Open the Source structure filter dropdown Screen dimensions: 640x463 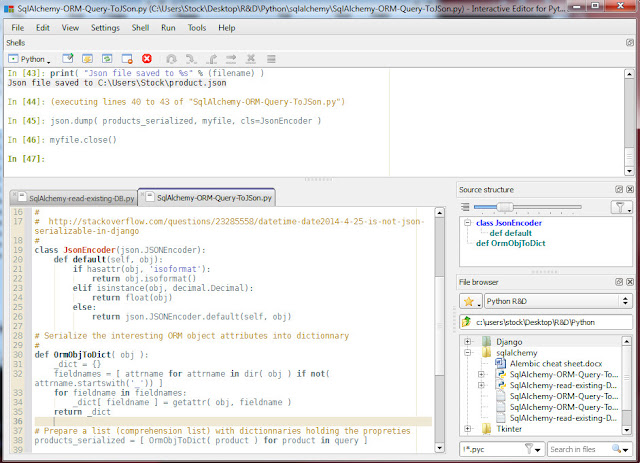[621, 207]
